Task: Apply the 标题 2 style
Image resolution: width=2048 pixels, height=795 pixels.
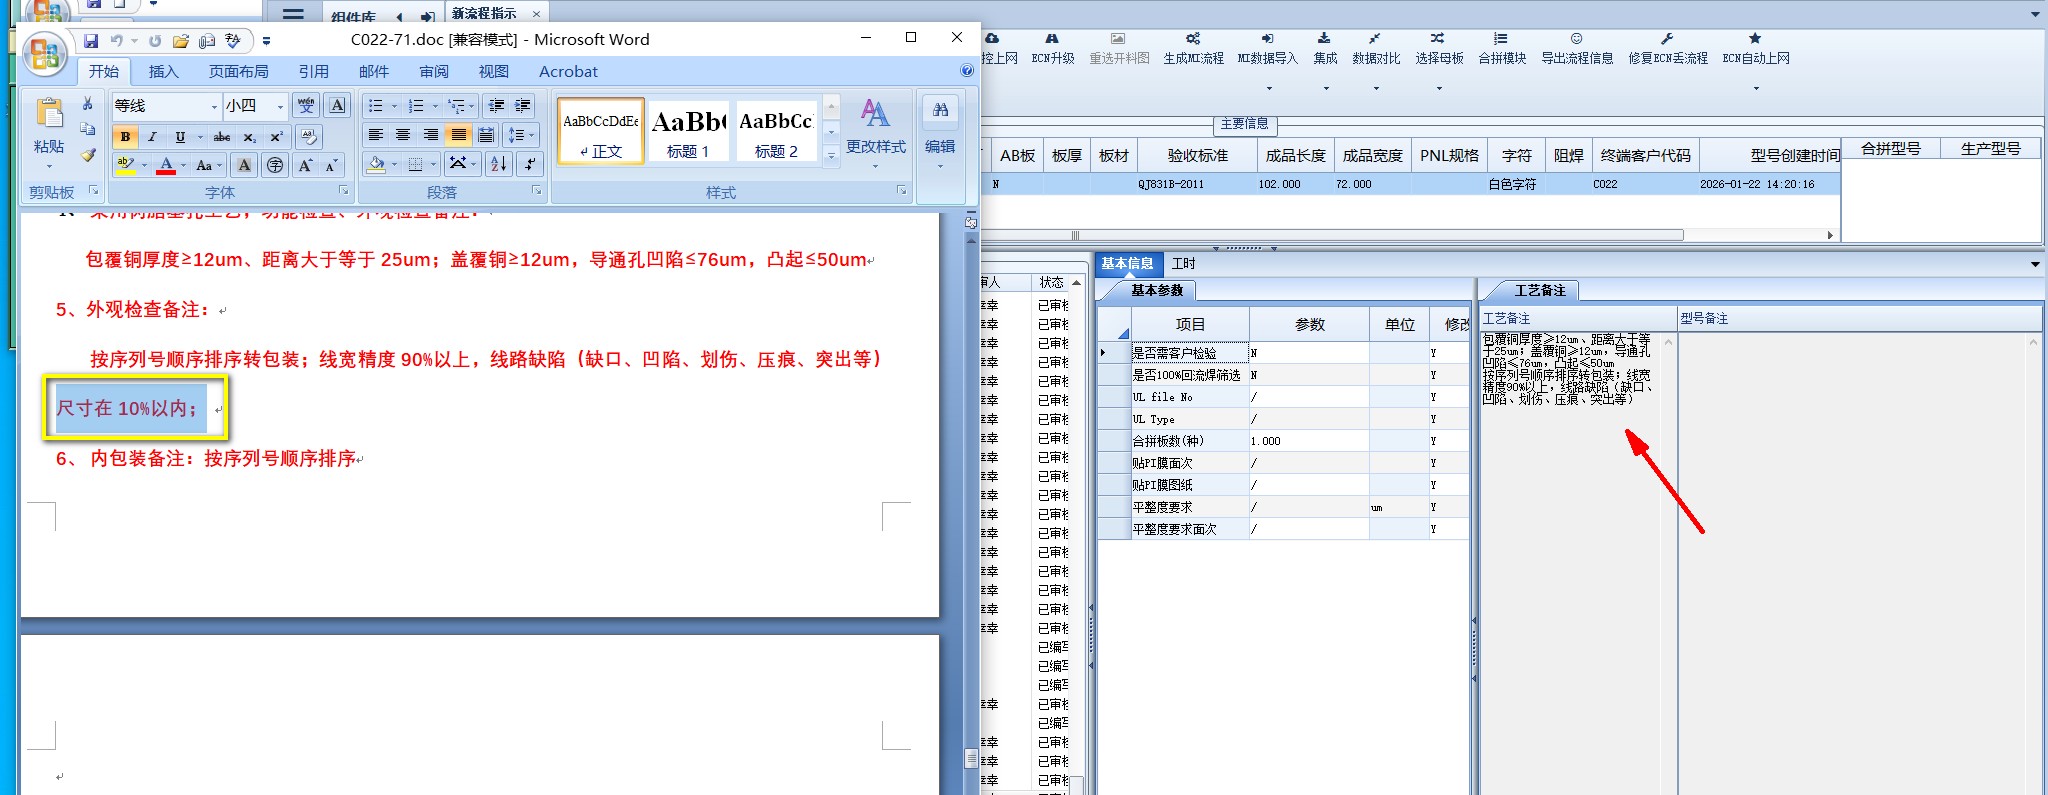Action: coord(776,130)
